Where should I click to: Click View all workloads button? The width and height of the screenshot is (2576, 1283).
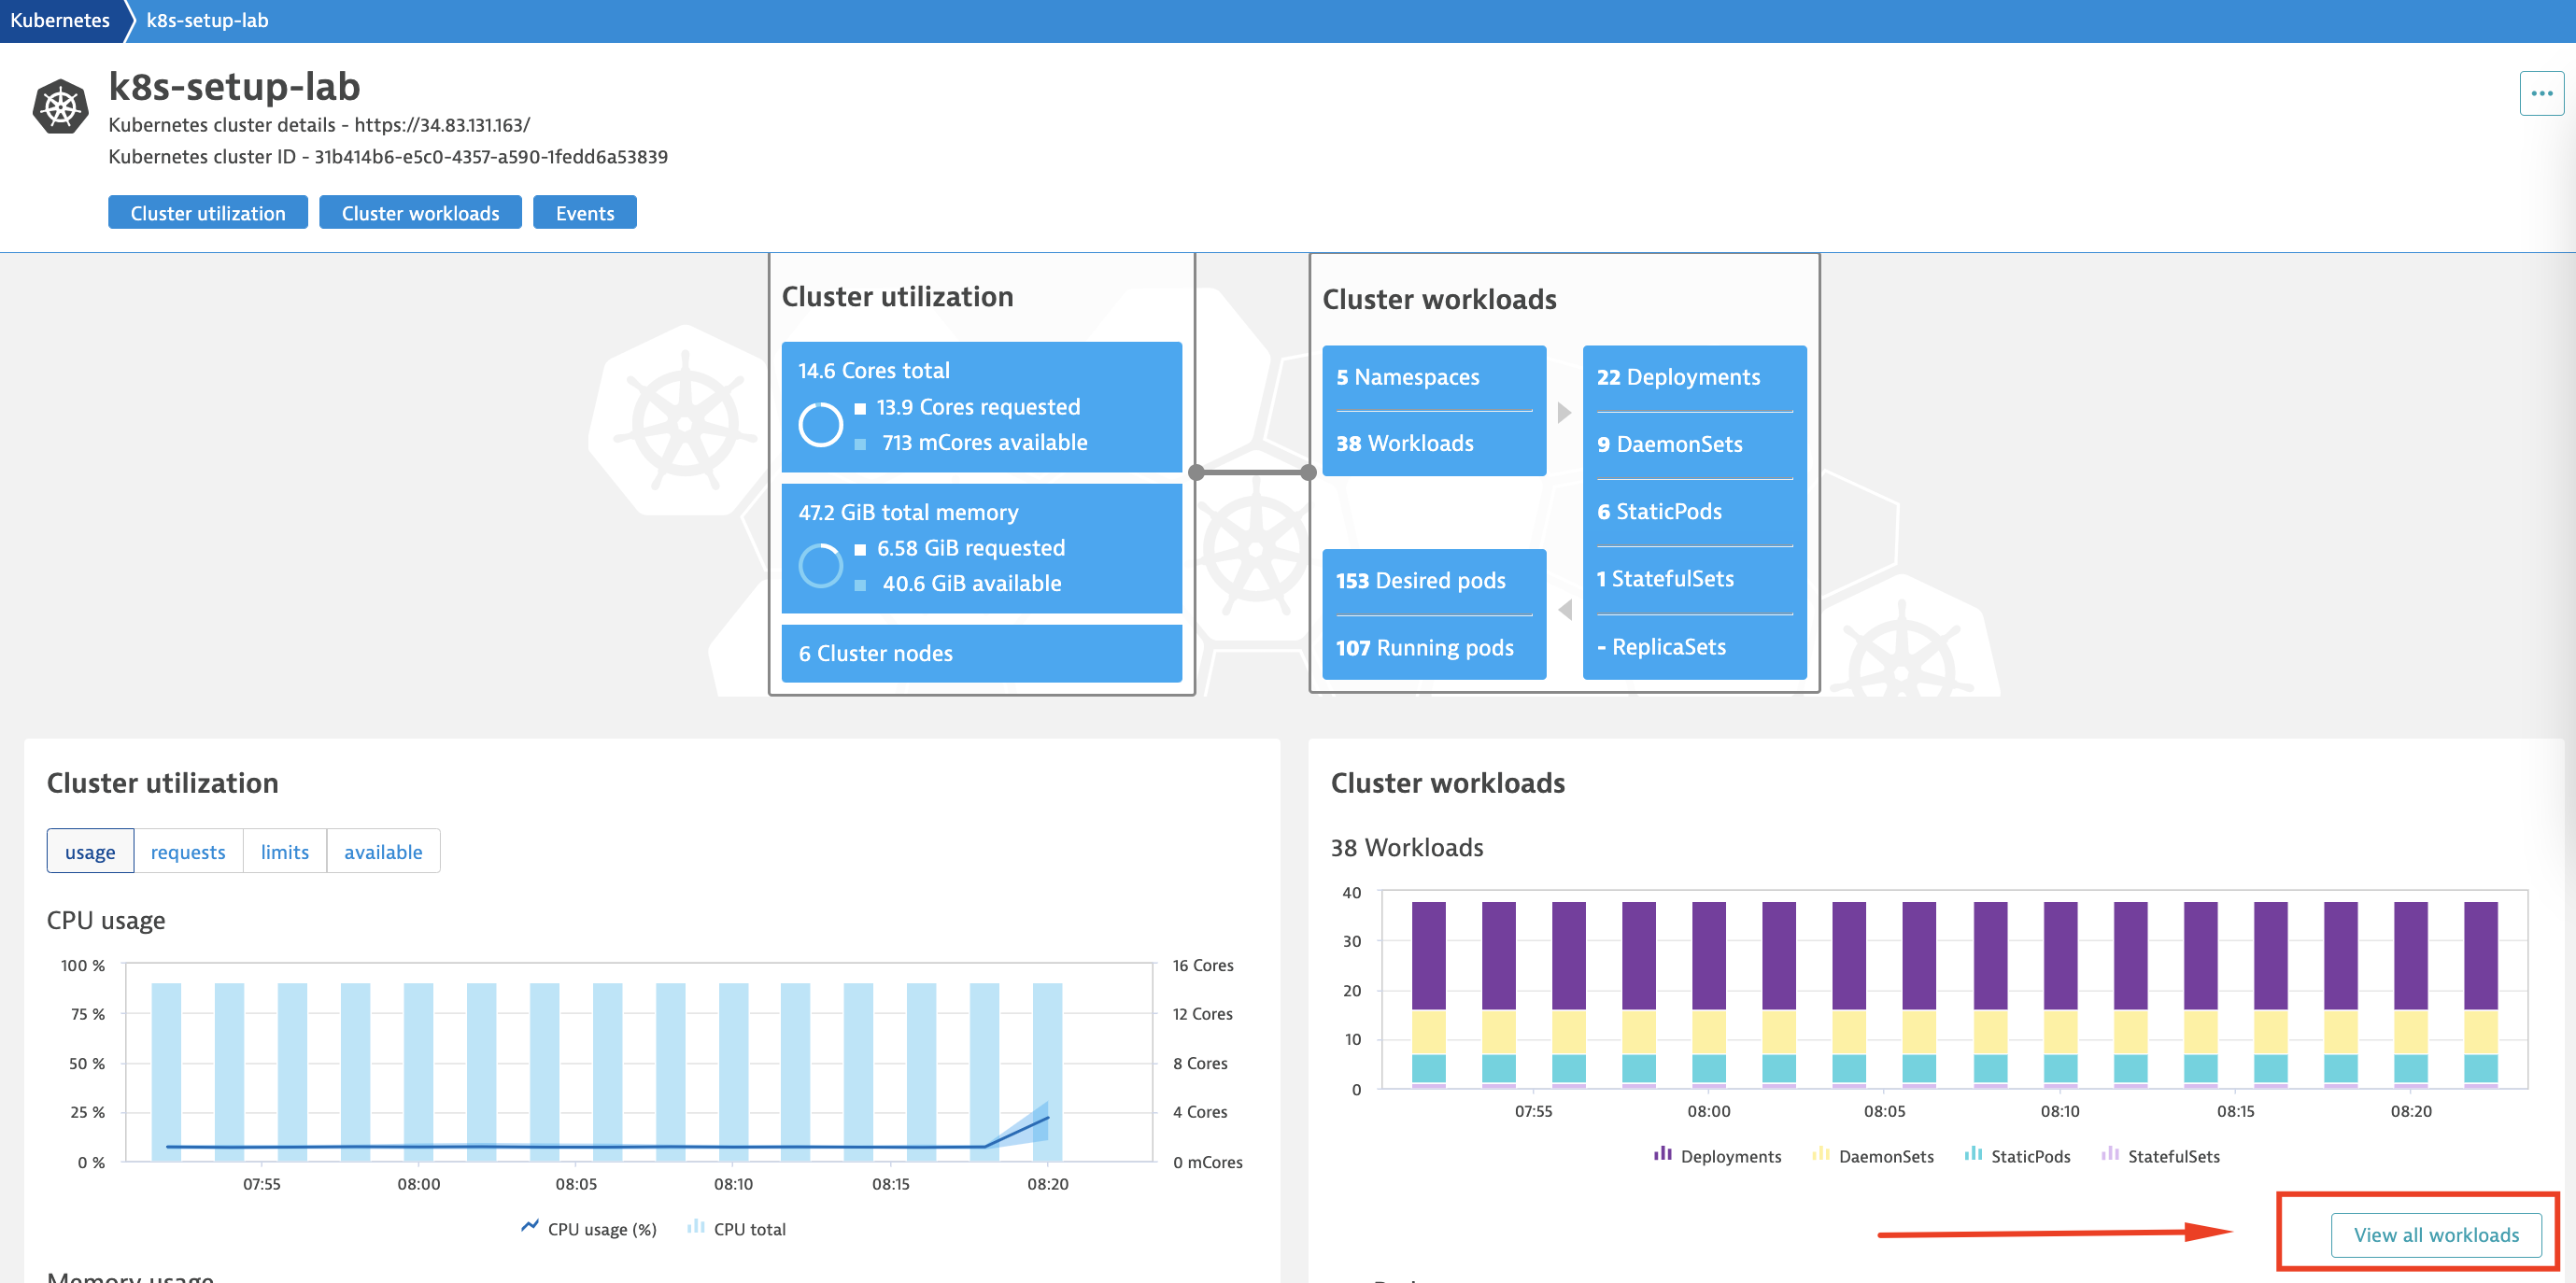(2436, 1235)
